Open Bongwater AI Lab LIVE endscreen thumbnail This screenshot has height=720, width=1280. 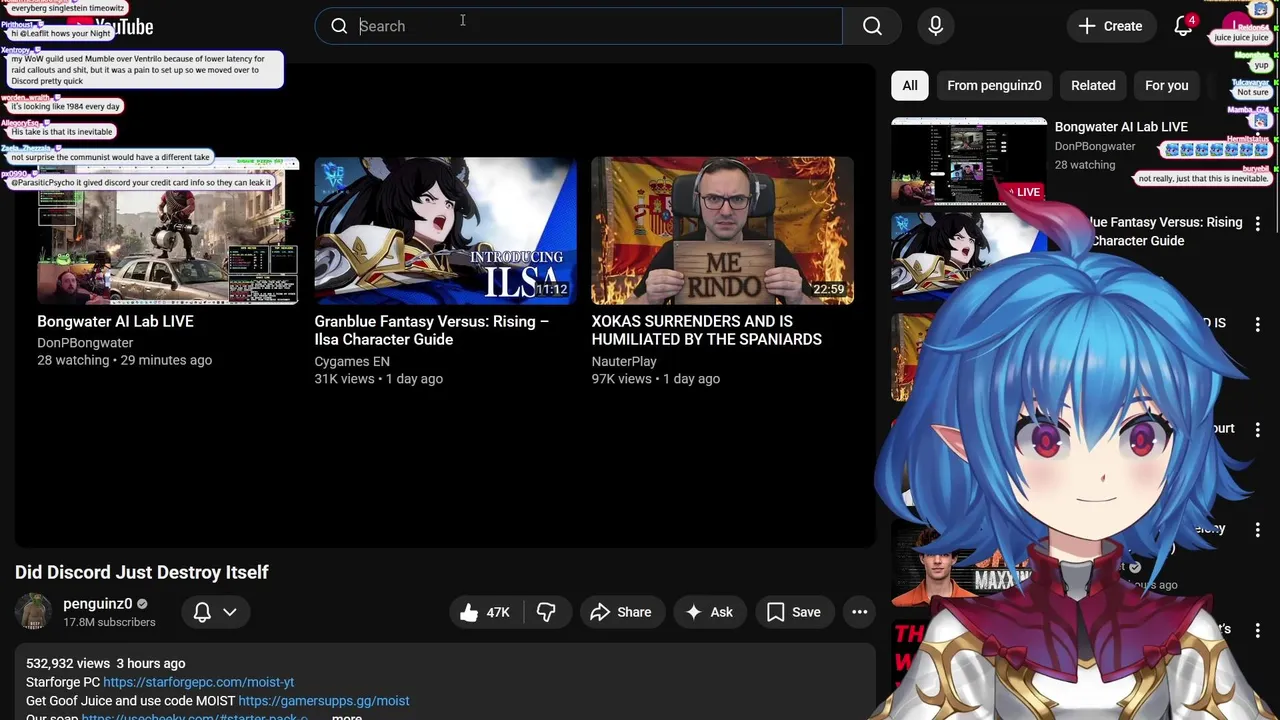tap(168, 230)
